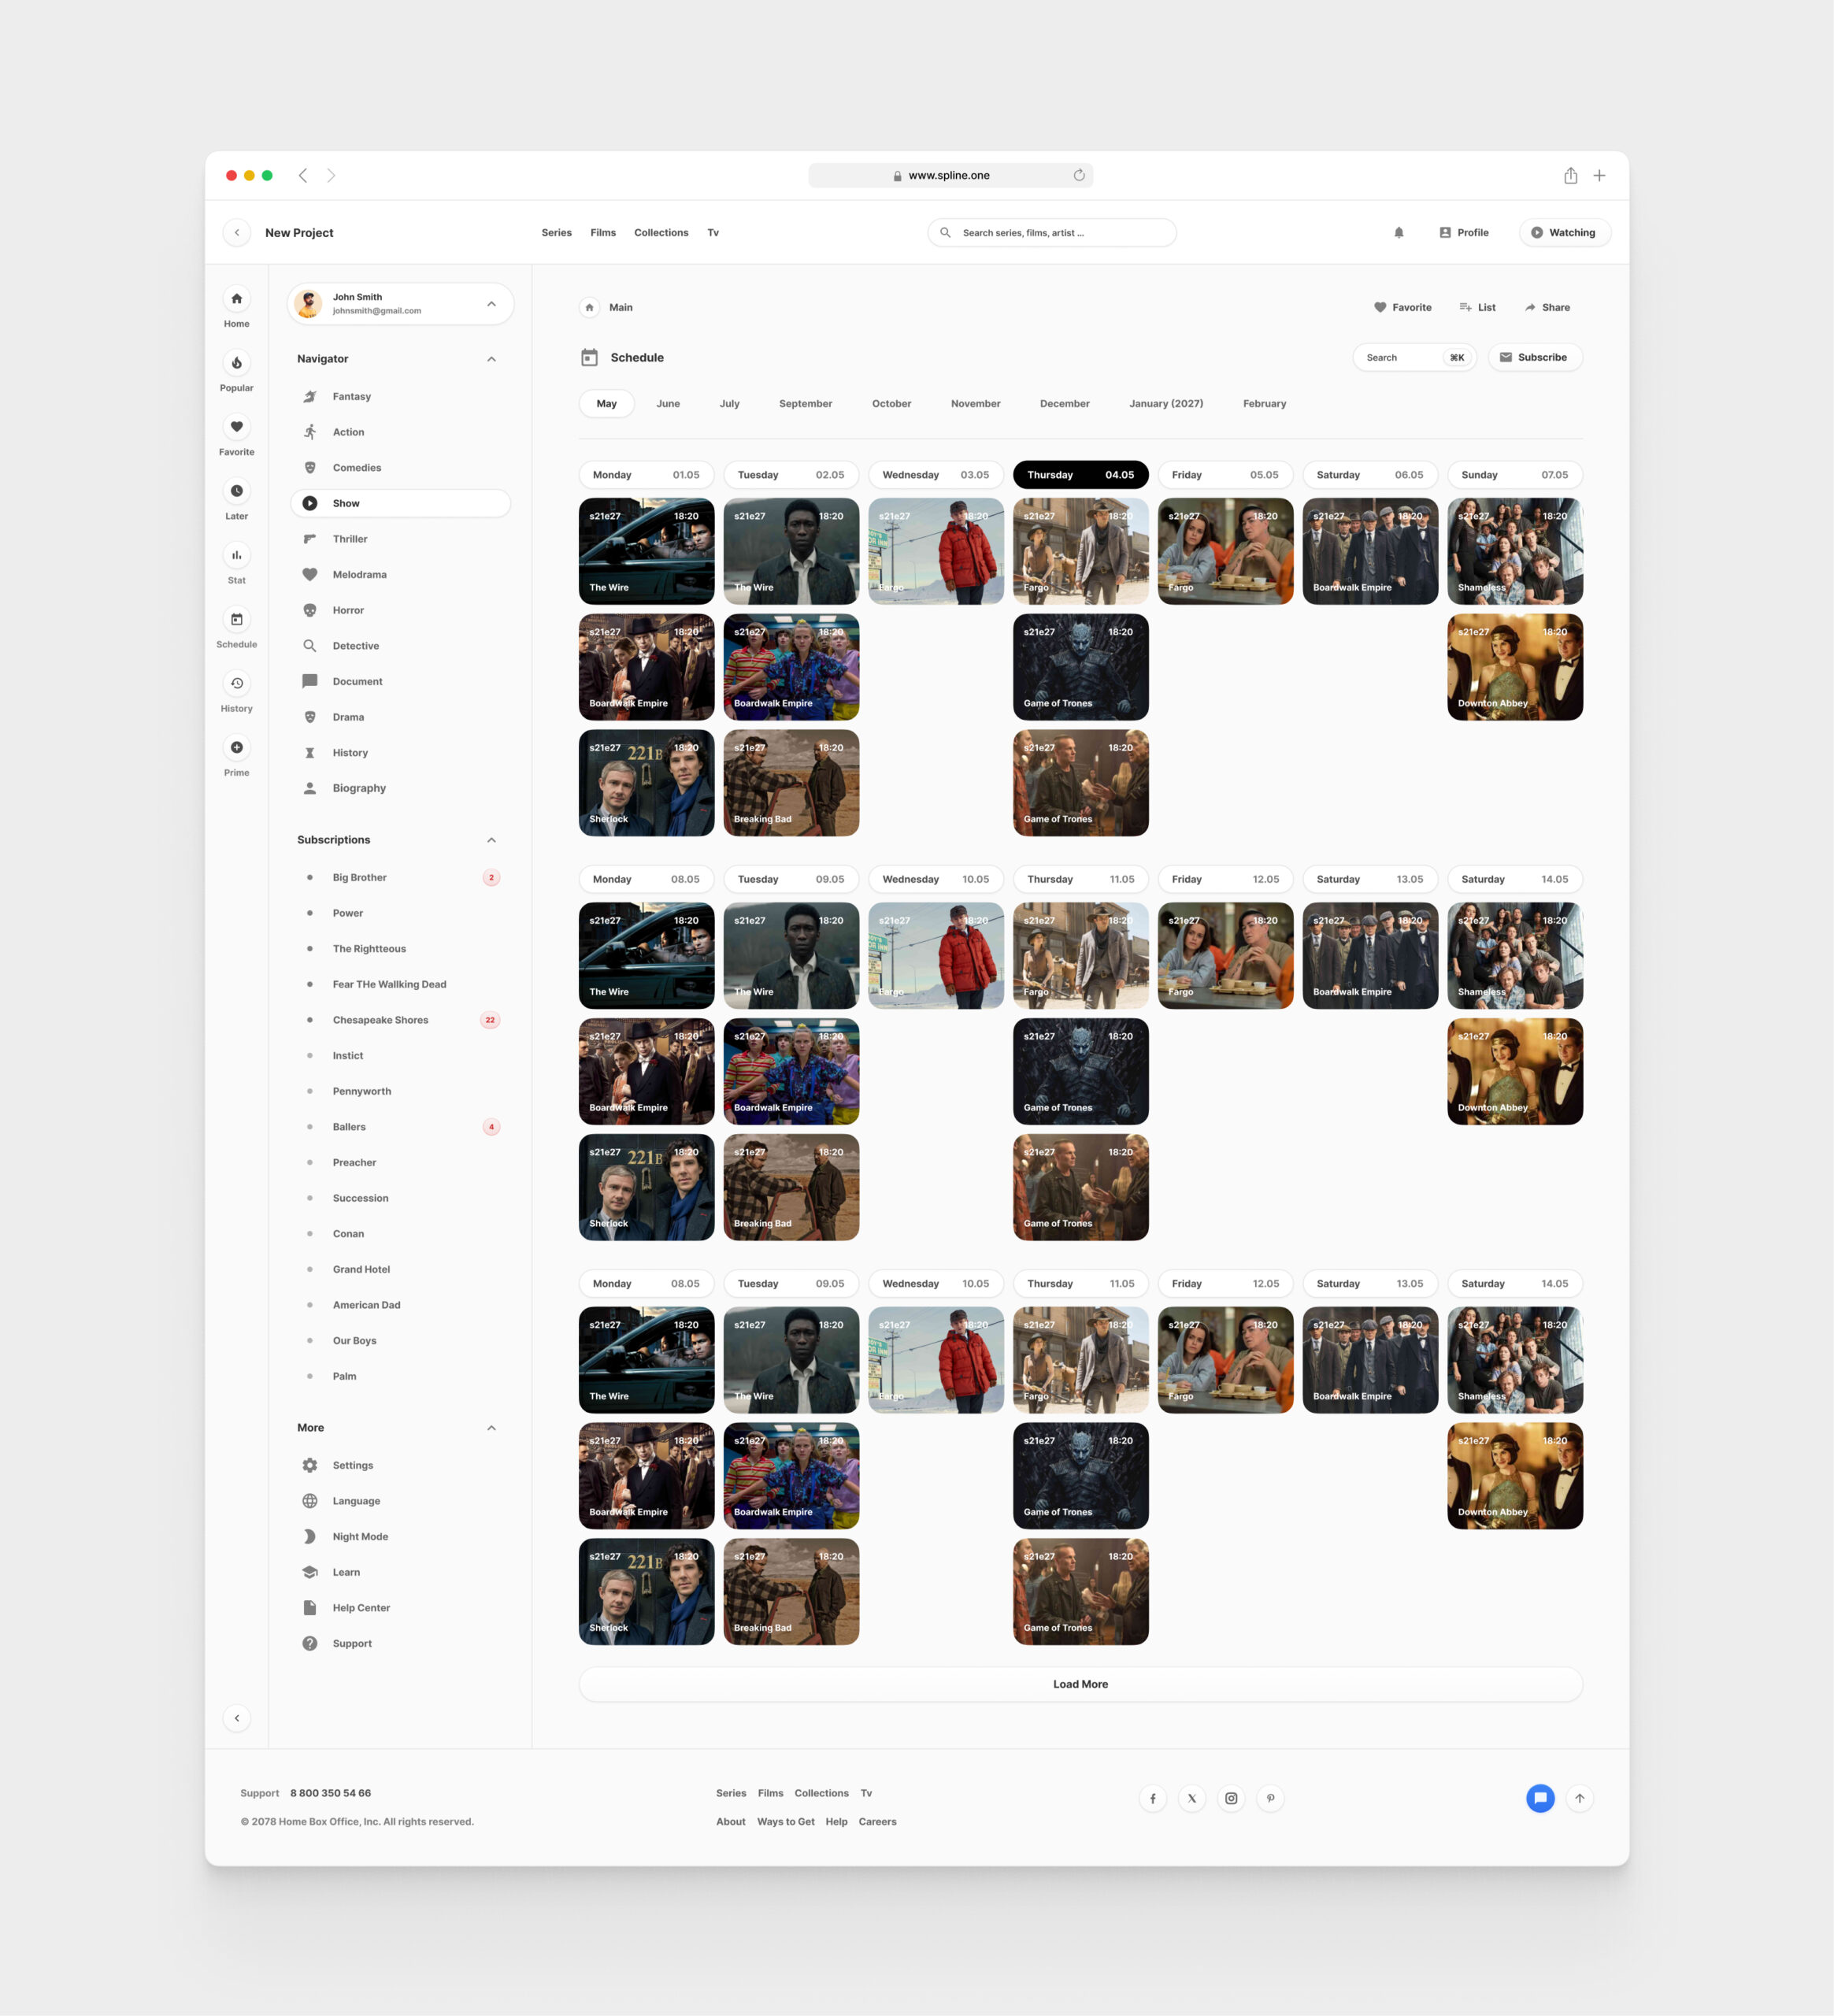Select the May month tab
1834x2016 pixels.
[x=606, y=404]
